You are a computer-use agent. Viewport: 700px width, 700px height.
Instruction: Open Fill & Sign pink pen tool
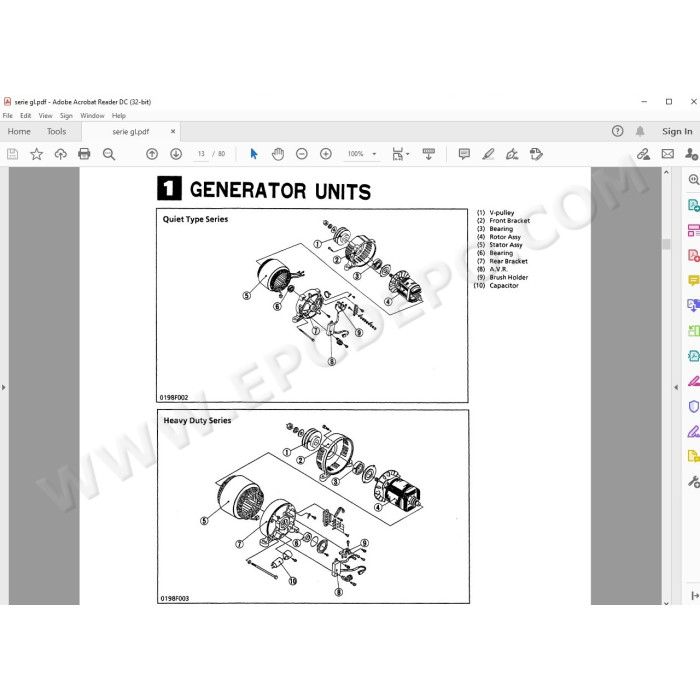pos(693,381)
